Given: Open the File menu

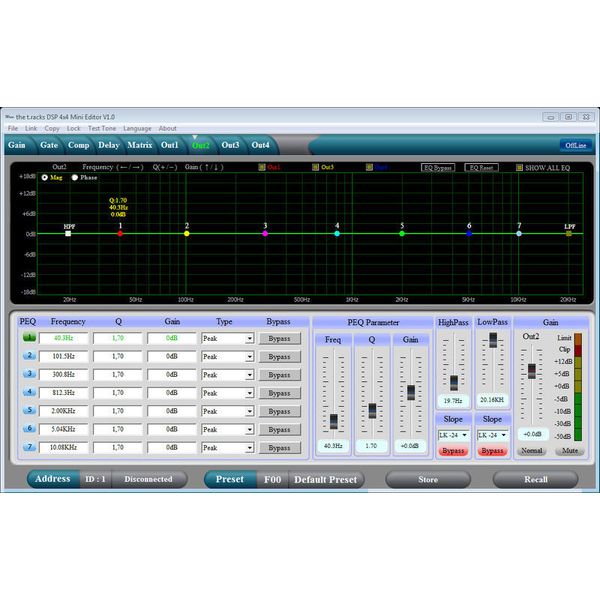Looking at the screenshot, I should 13,128.
